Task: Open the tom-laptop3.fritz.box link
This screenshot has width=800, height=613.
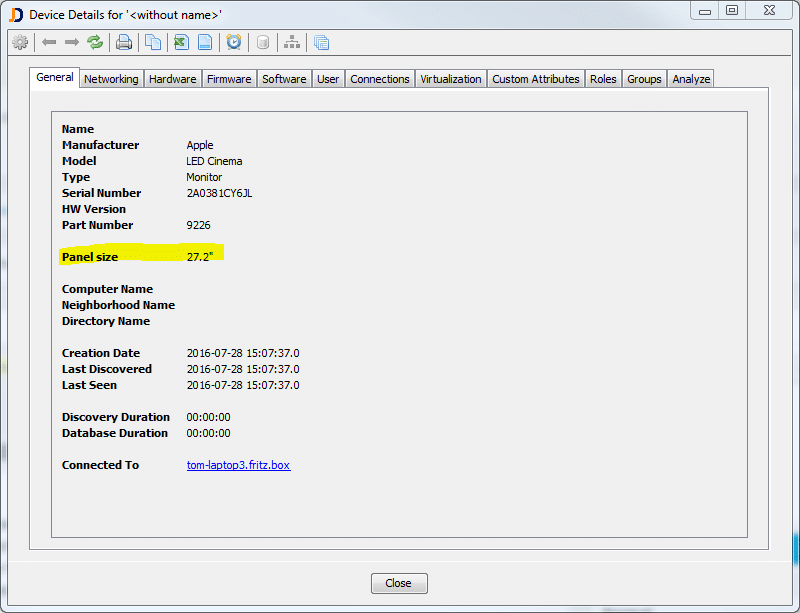Action: pos(238,465)
